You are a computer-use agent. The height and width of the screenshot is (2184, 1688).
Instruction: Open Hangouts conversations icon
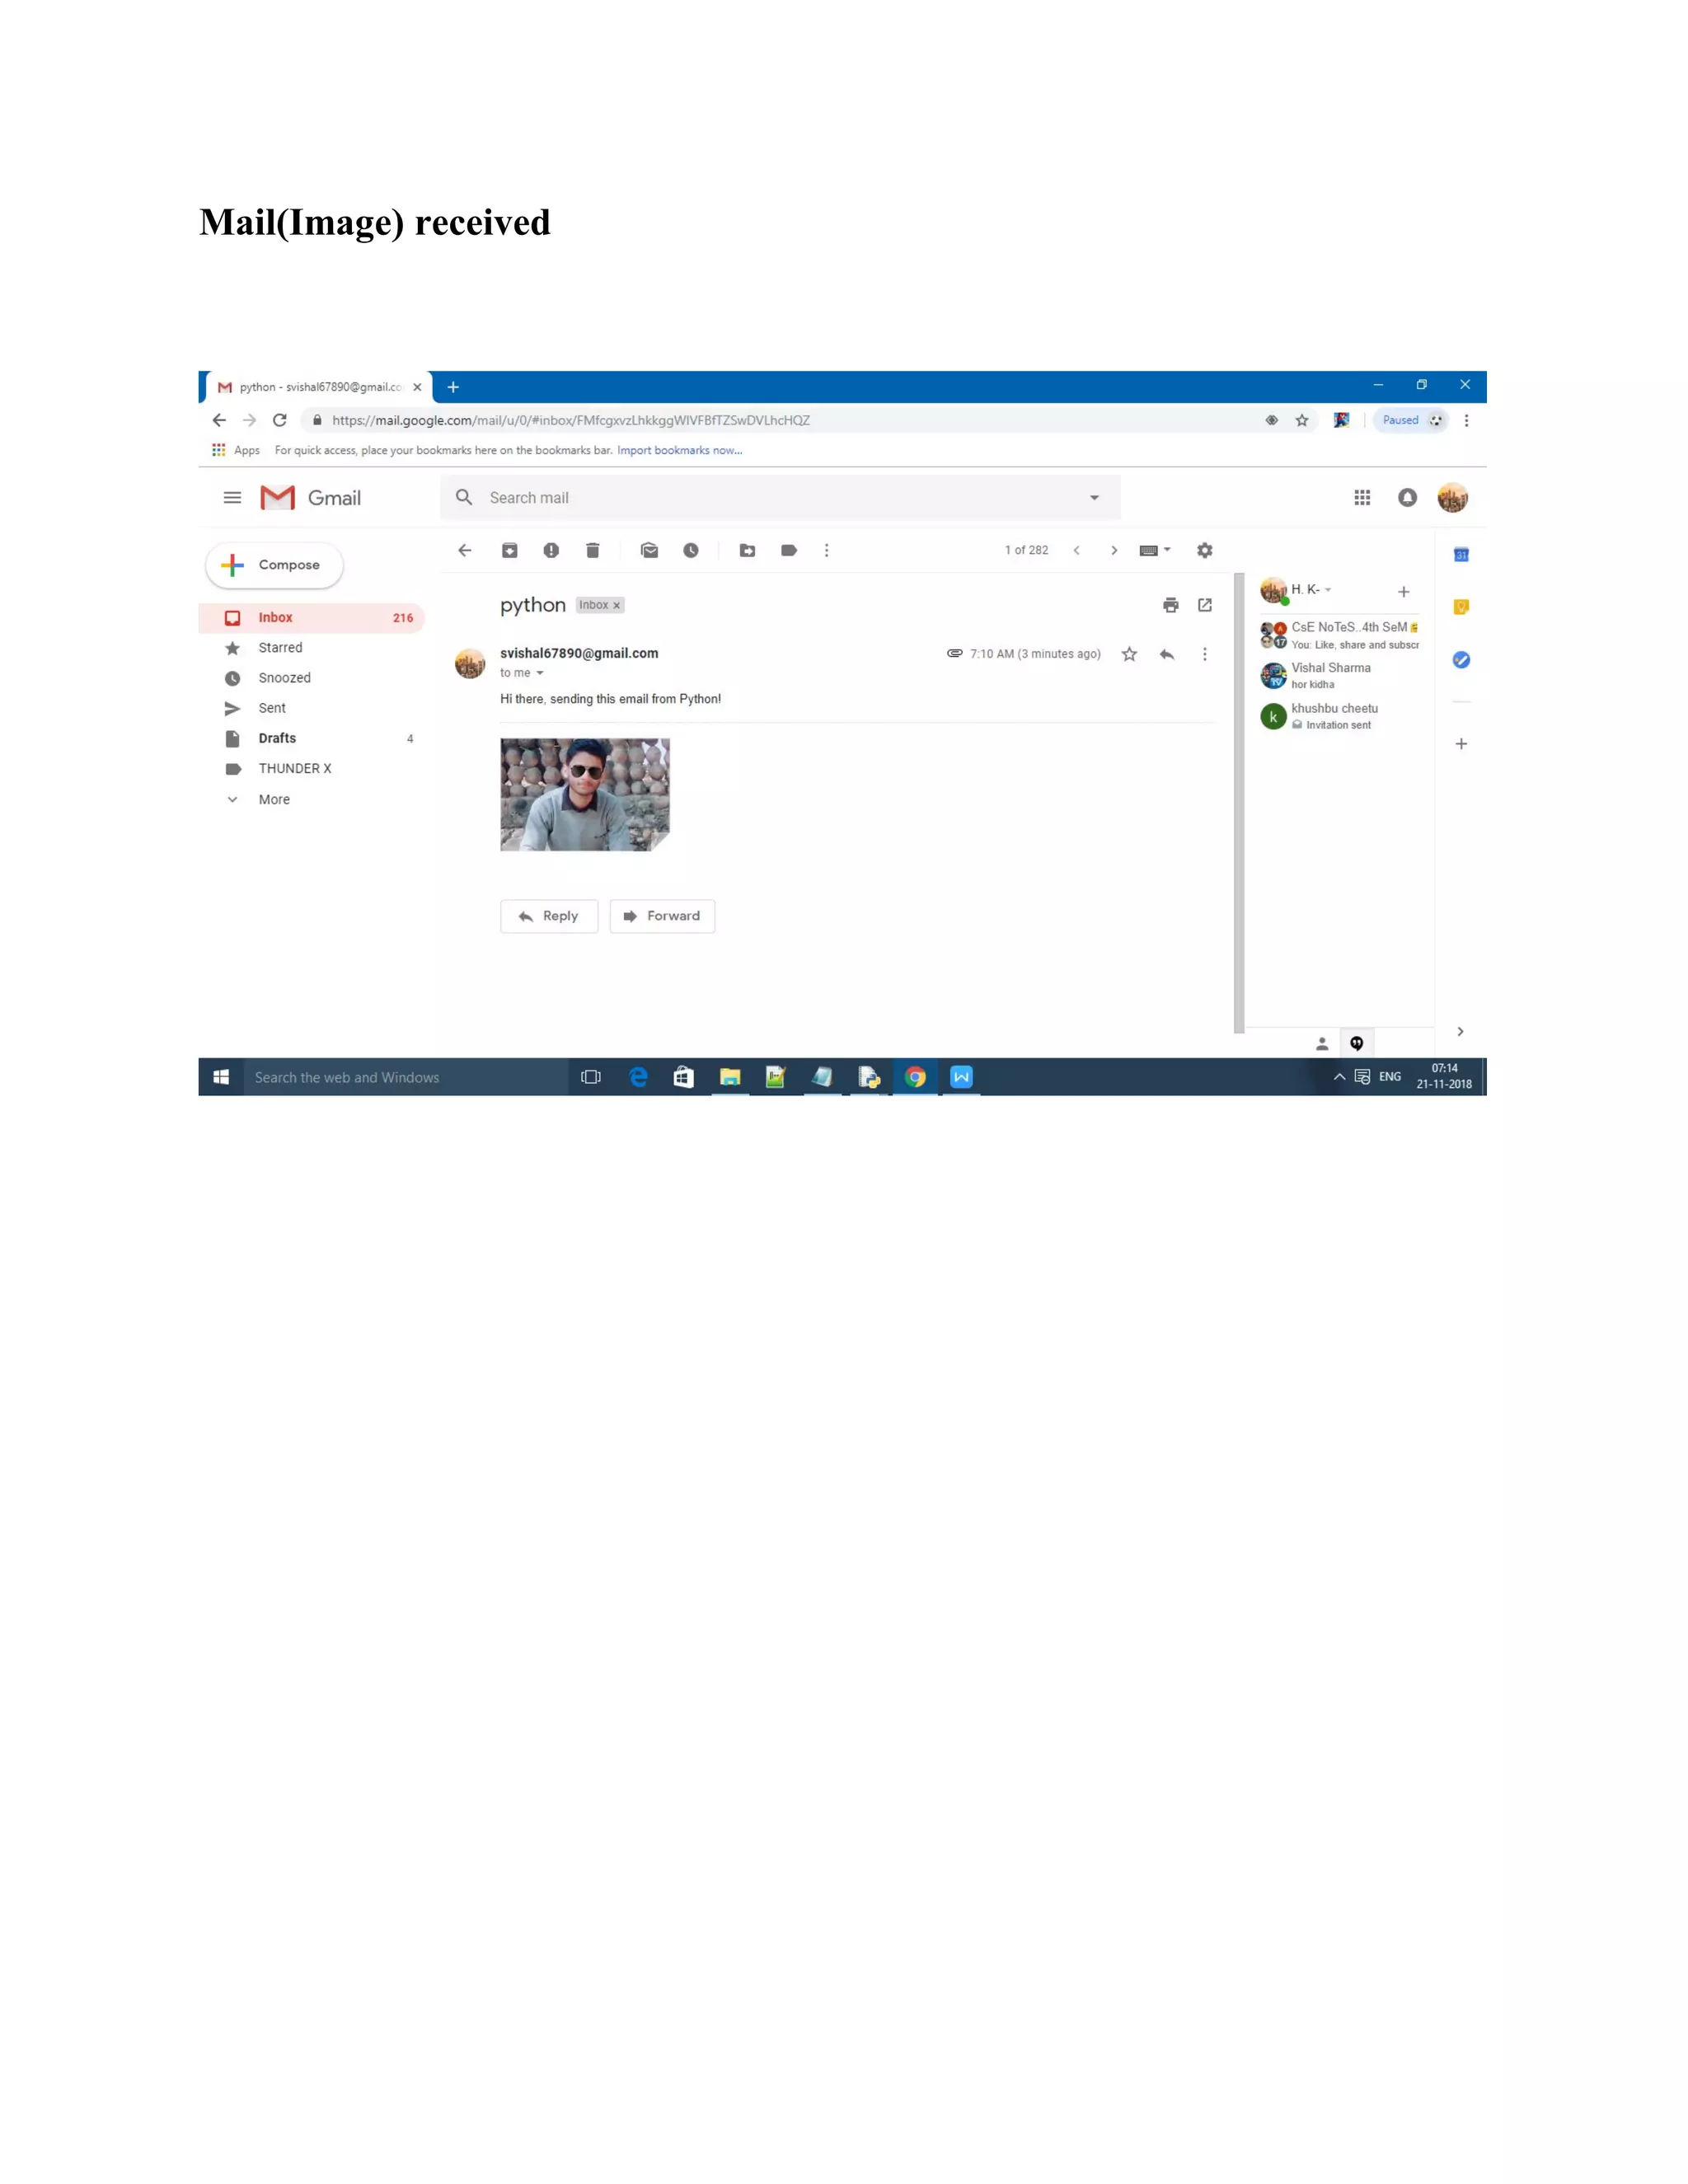coord(1357,1043)
